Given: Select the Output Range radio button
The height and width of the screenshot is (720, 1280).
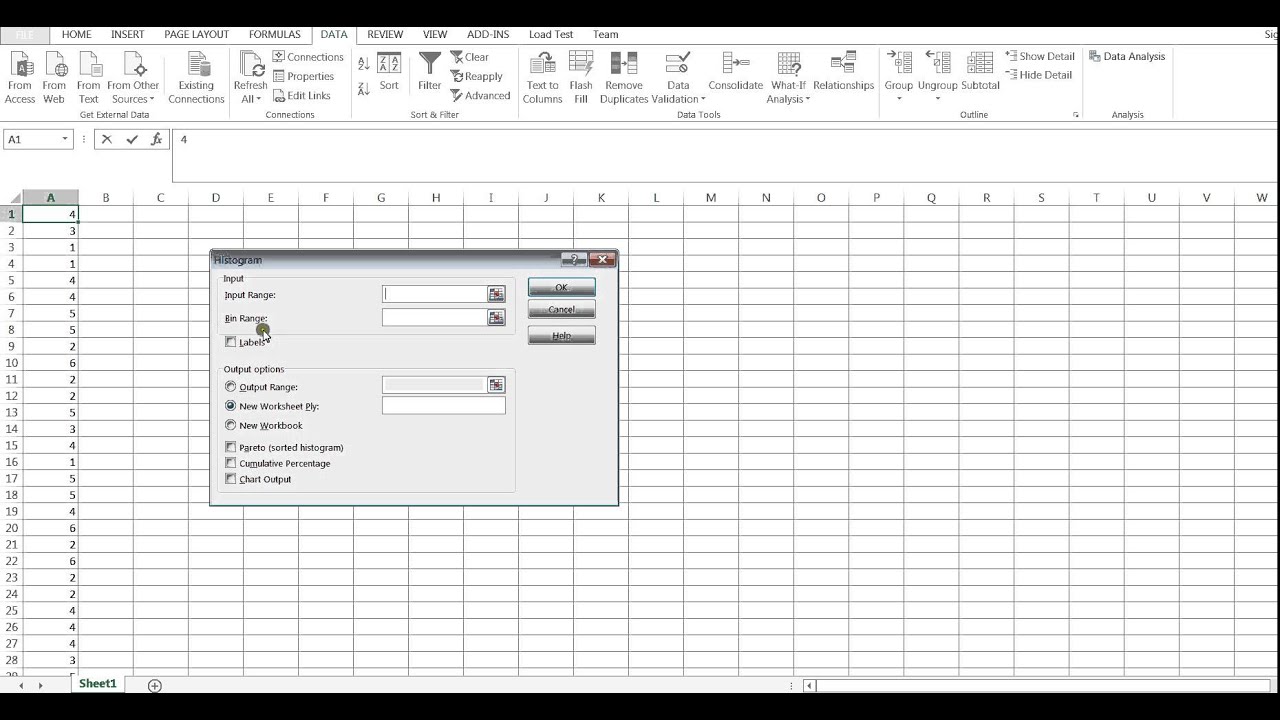Looking at the screenshot, I should tap(231, 387).
